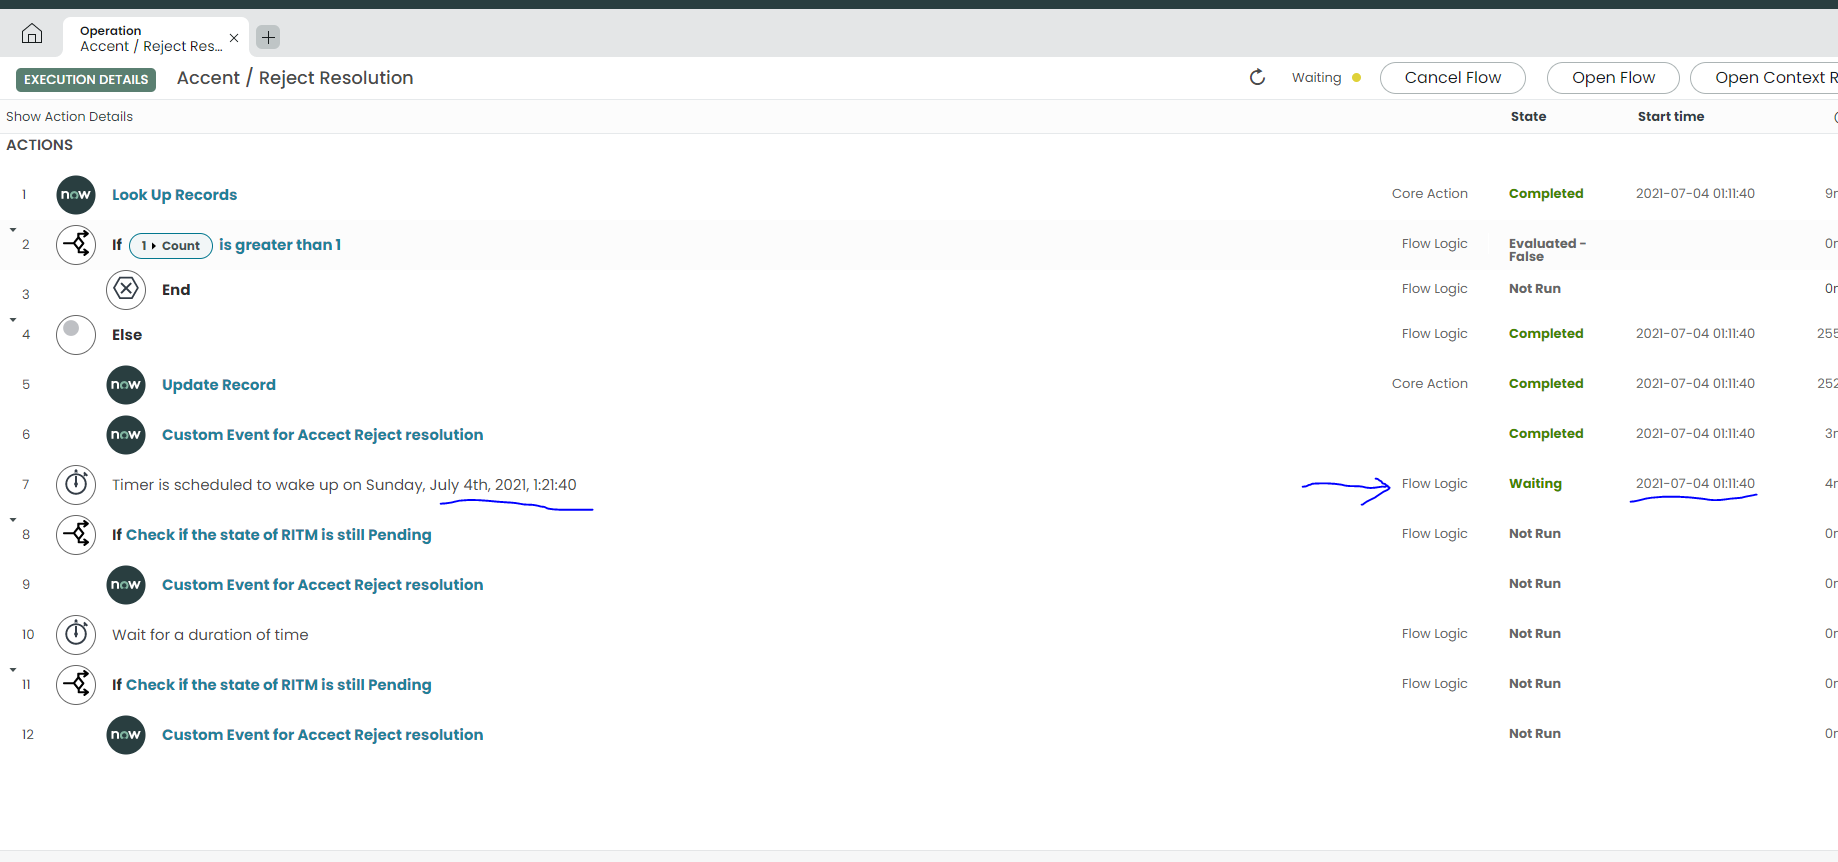Click the Accent / Reject Resolution title

click(295, 78)
